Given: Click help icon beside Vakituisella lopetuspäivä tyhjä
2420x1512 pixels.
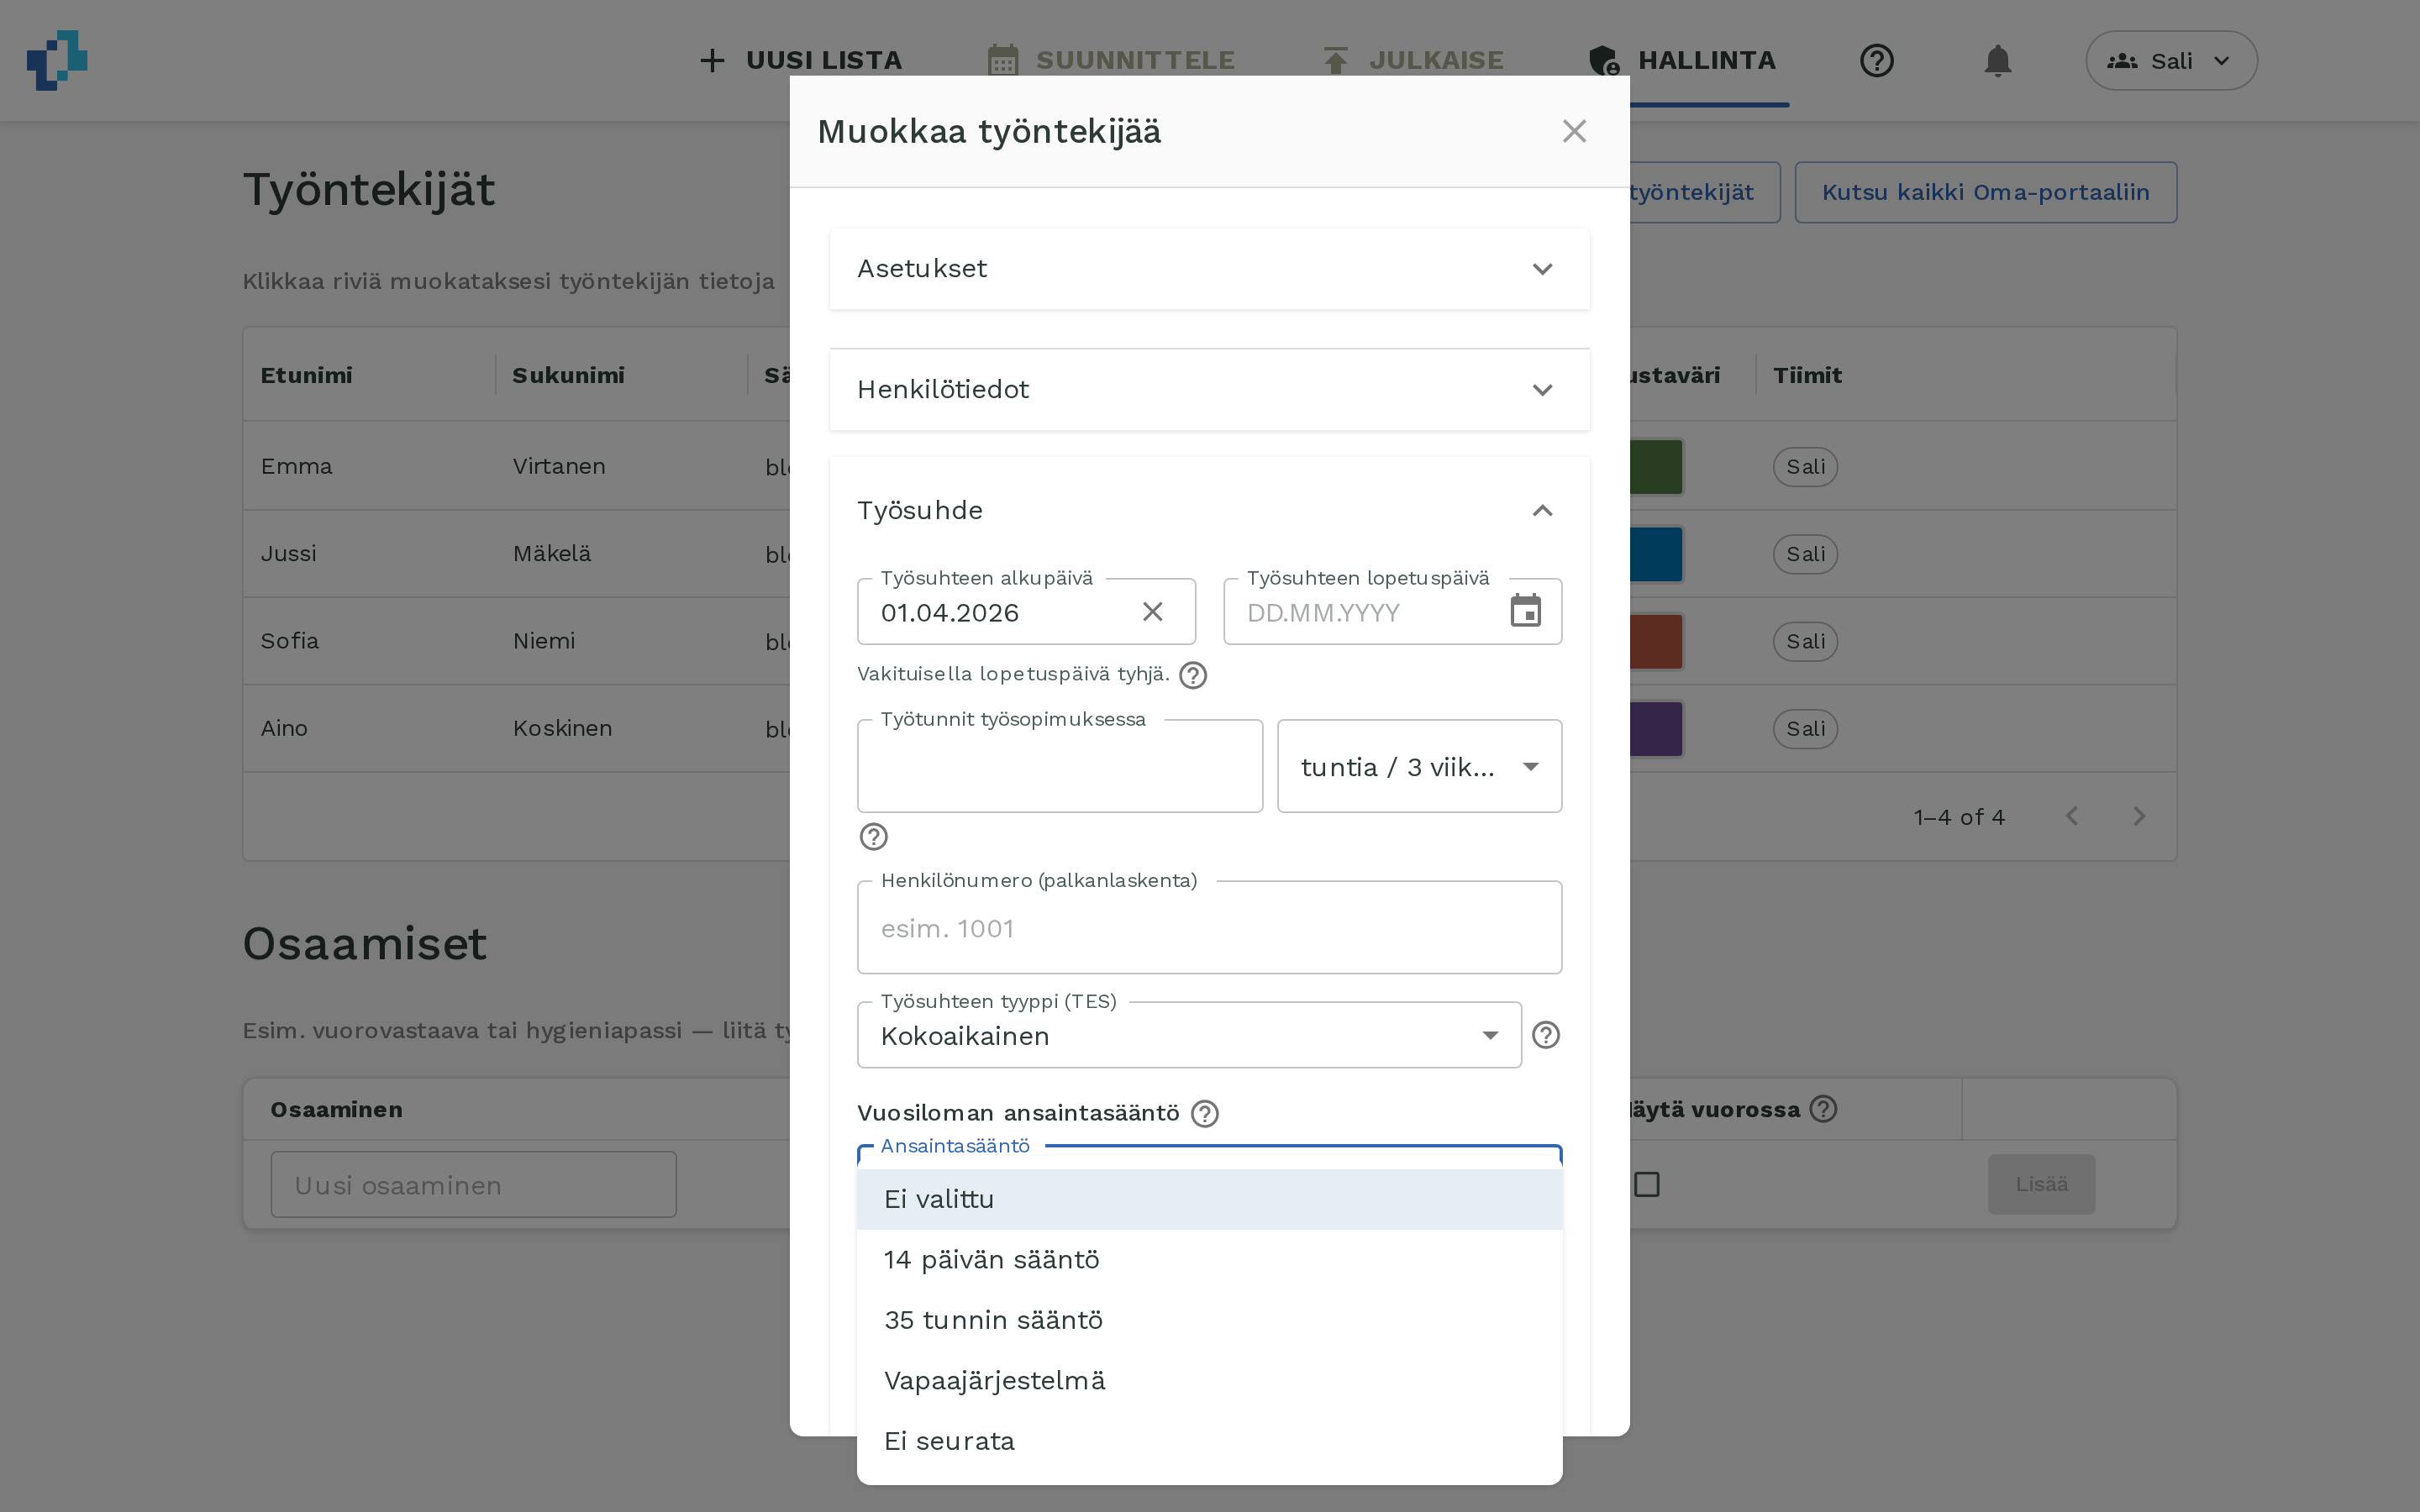Looking at the screenshot, I should tap(1192, 675).
